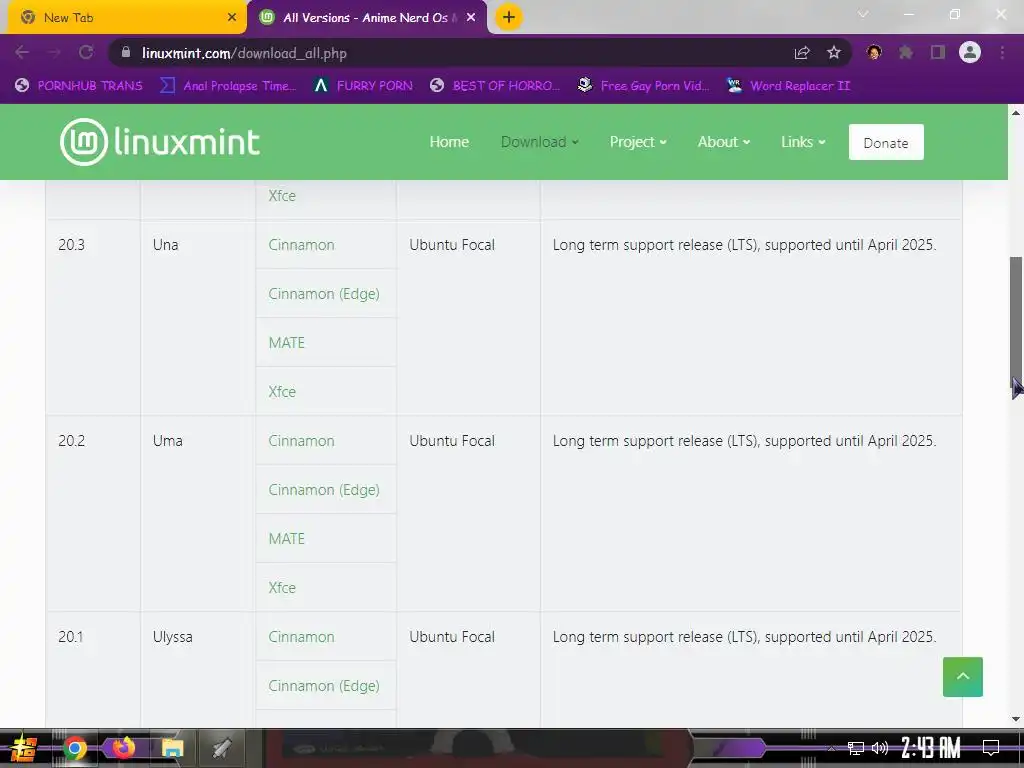Viewport: 1024px width, 768px height.
Task: Click the Home nav item
Action: [449, 142]
